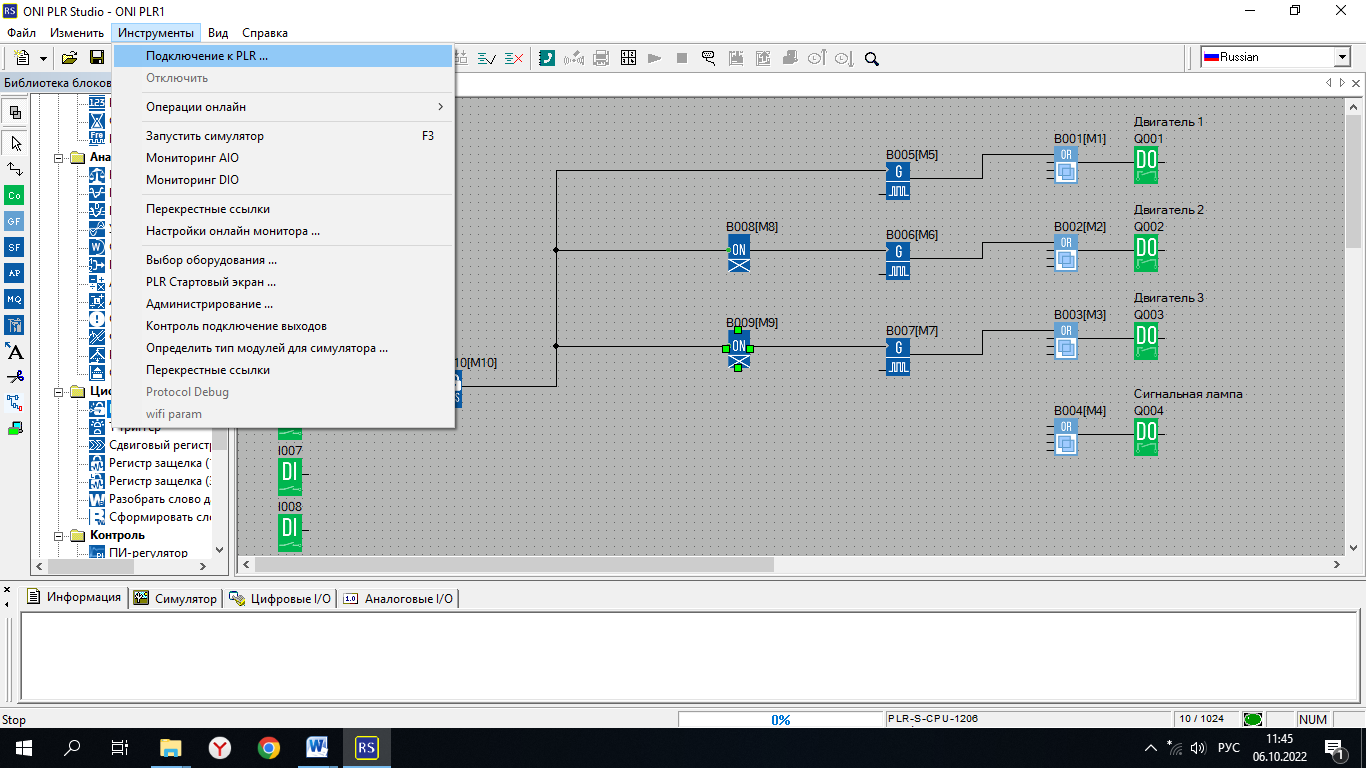Select output Q001 Двигатель 1 block

1146,165
